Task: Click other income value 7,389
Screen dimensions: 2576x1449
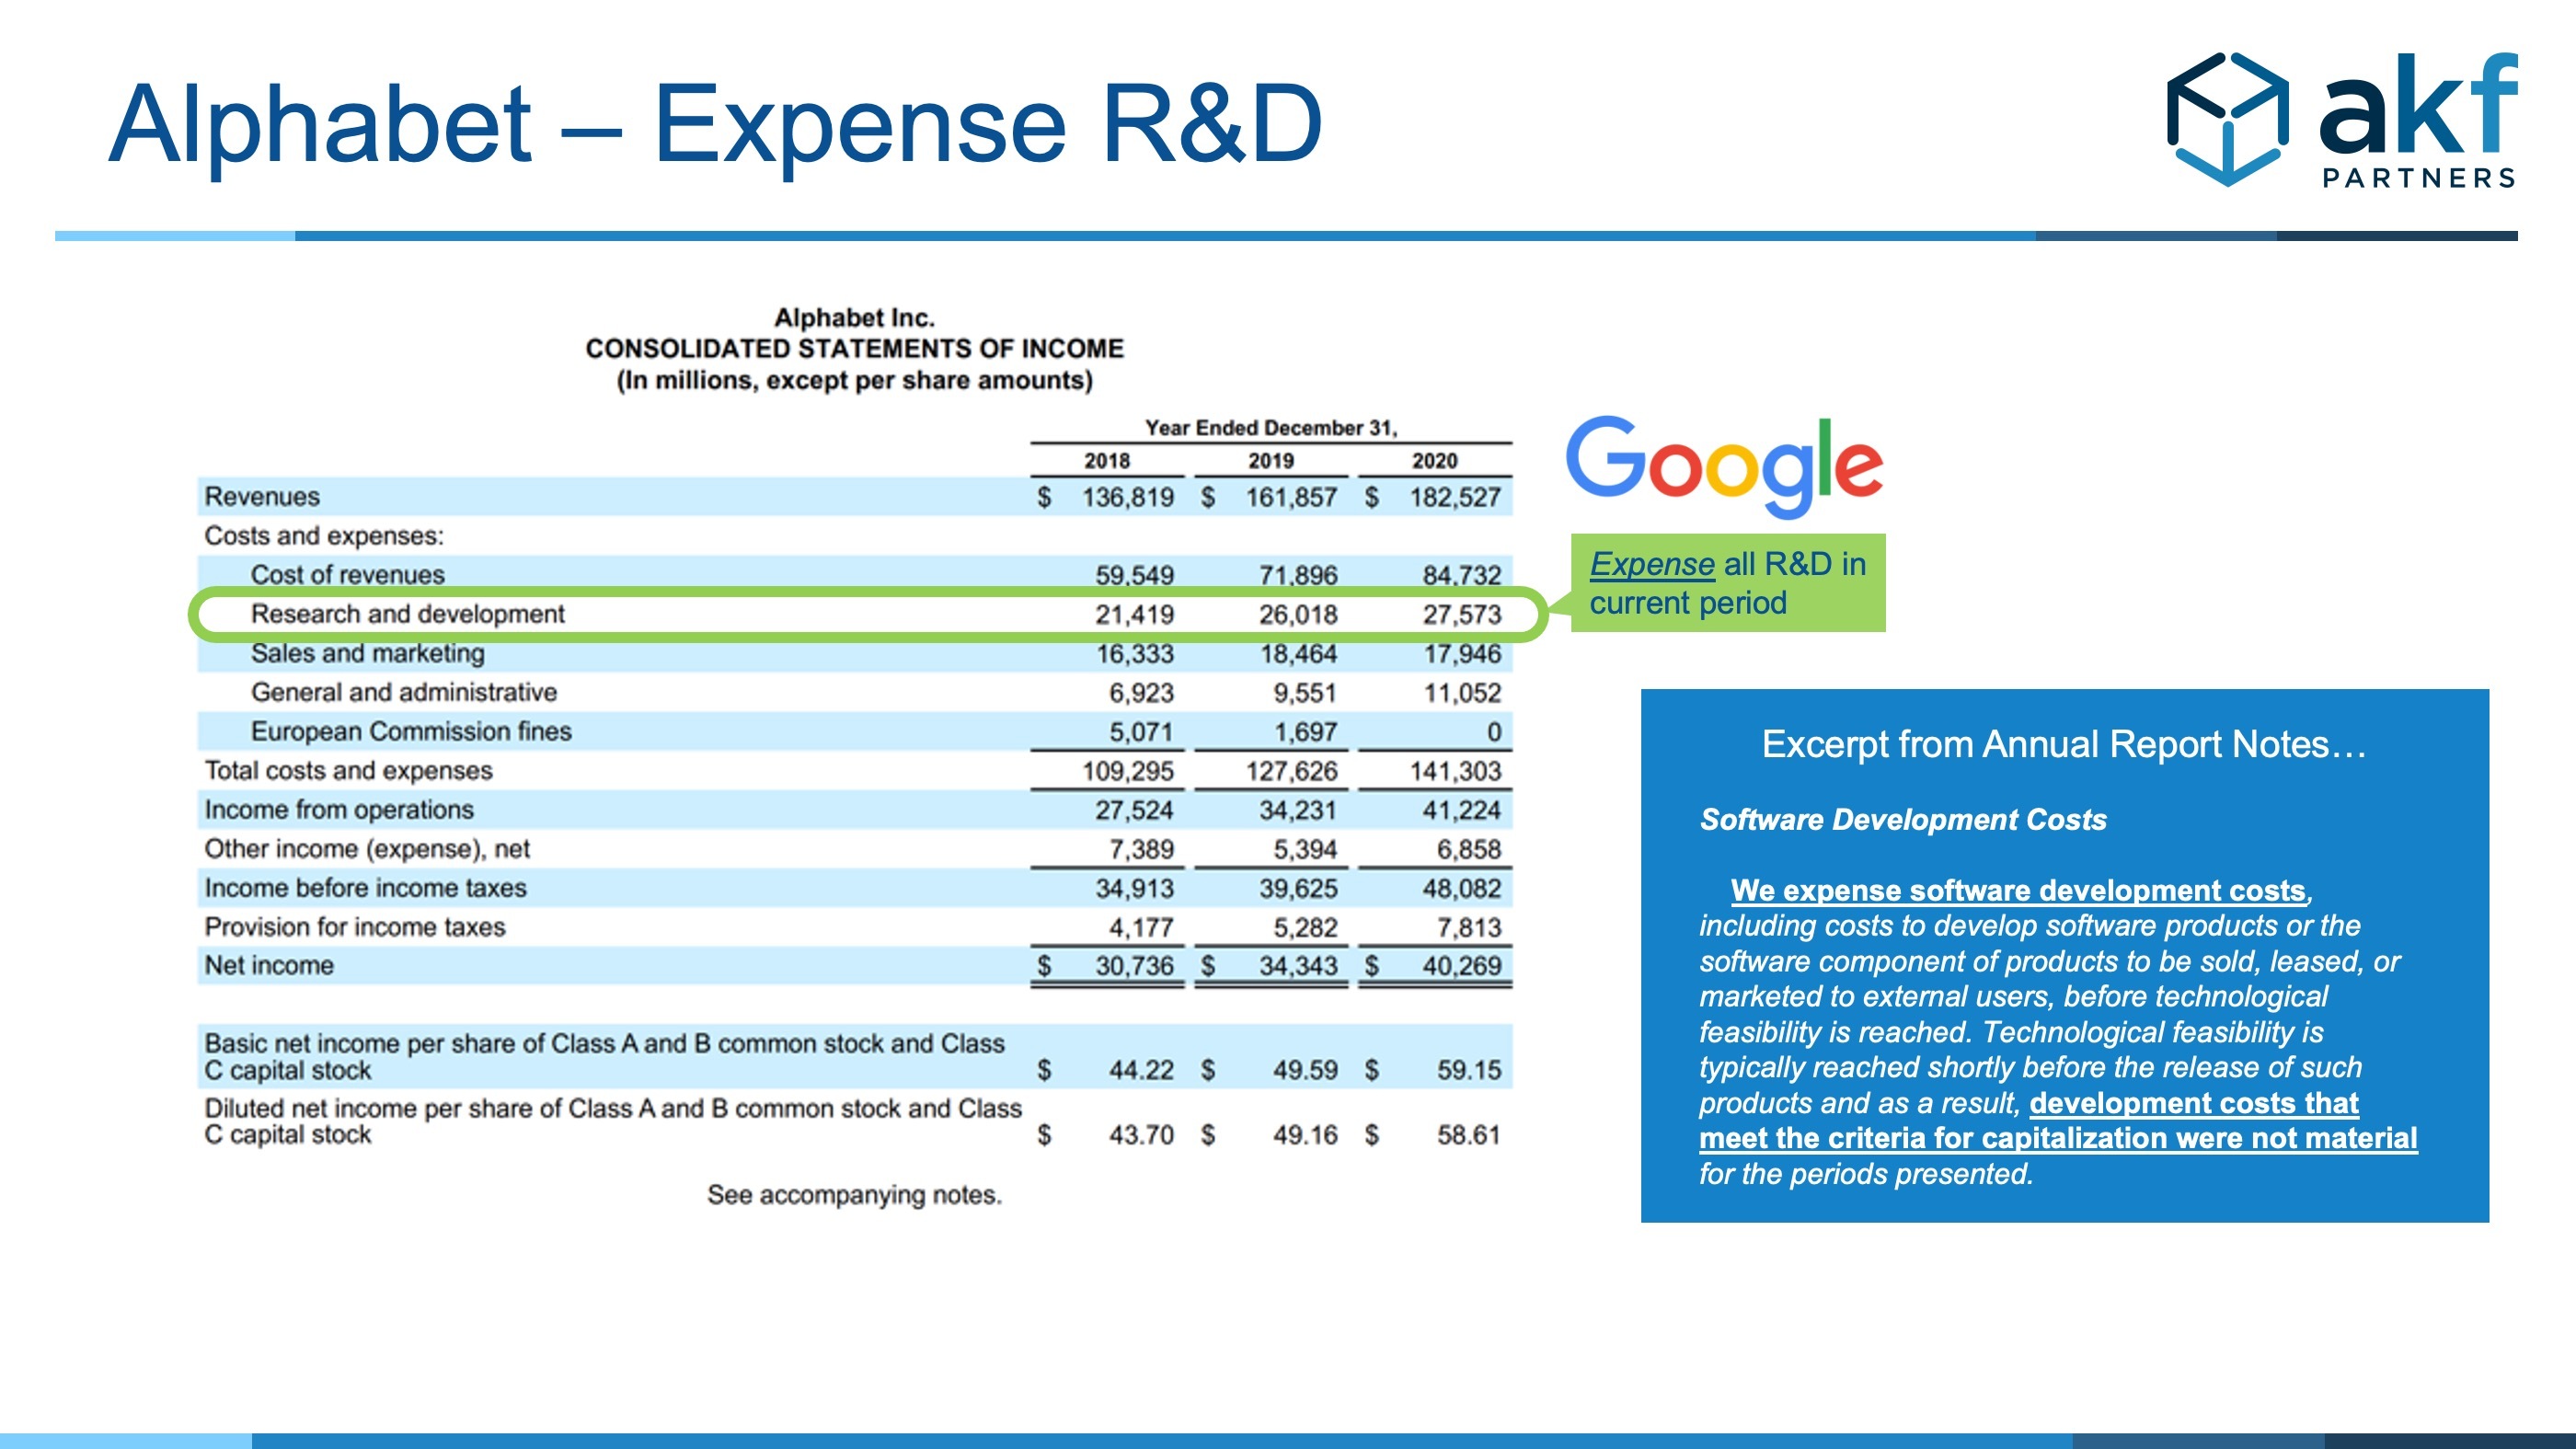Action: (x=1141, y=849)
